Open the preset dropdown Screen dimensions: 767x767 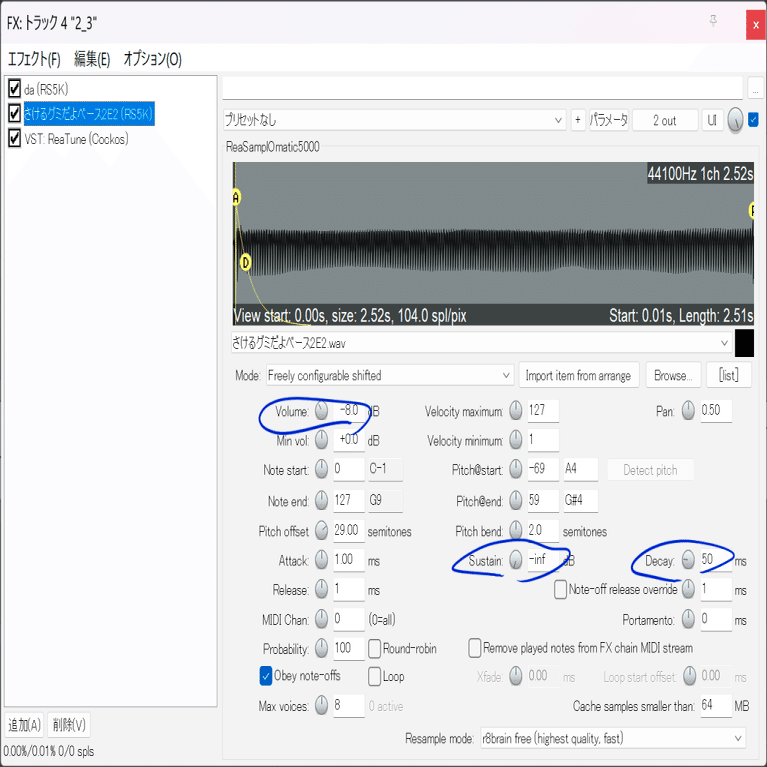pos(394,120)
